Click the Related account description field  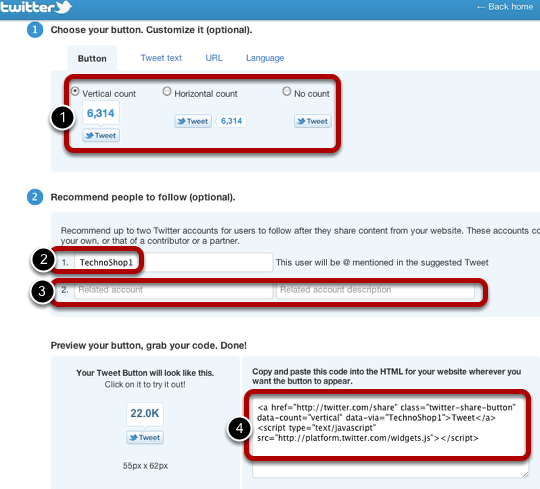click(375, 290)
